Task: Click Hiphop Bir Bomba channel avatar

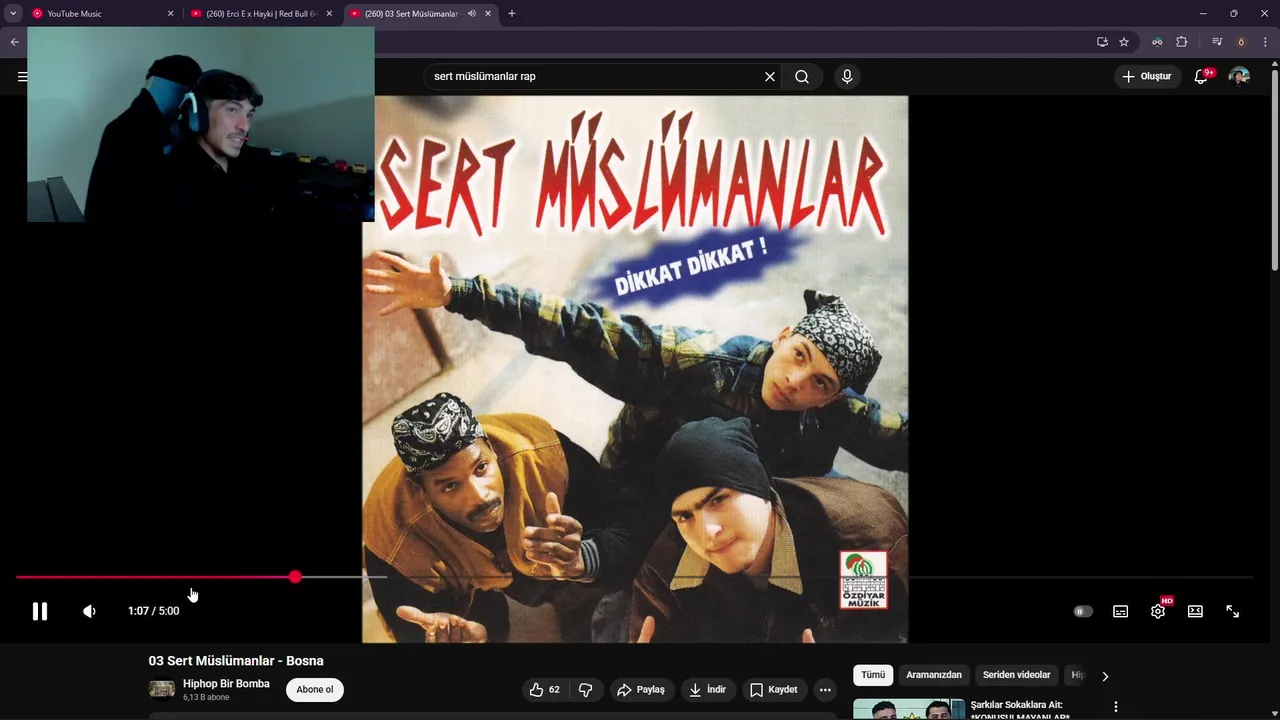Action: pyautogui.click(x=162, y=689)
